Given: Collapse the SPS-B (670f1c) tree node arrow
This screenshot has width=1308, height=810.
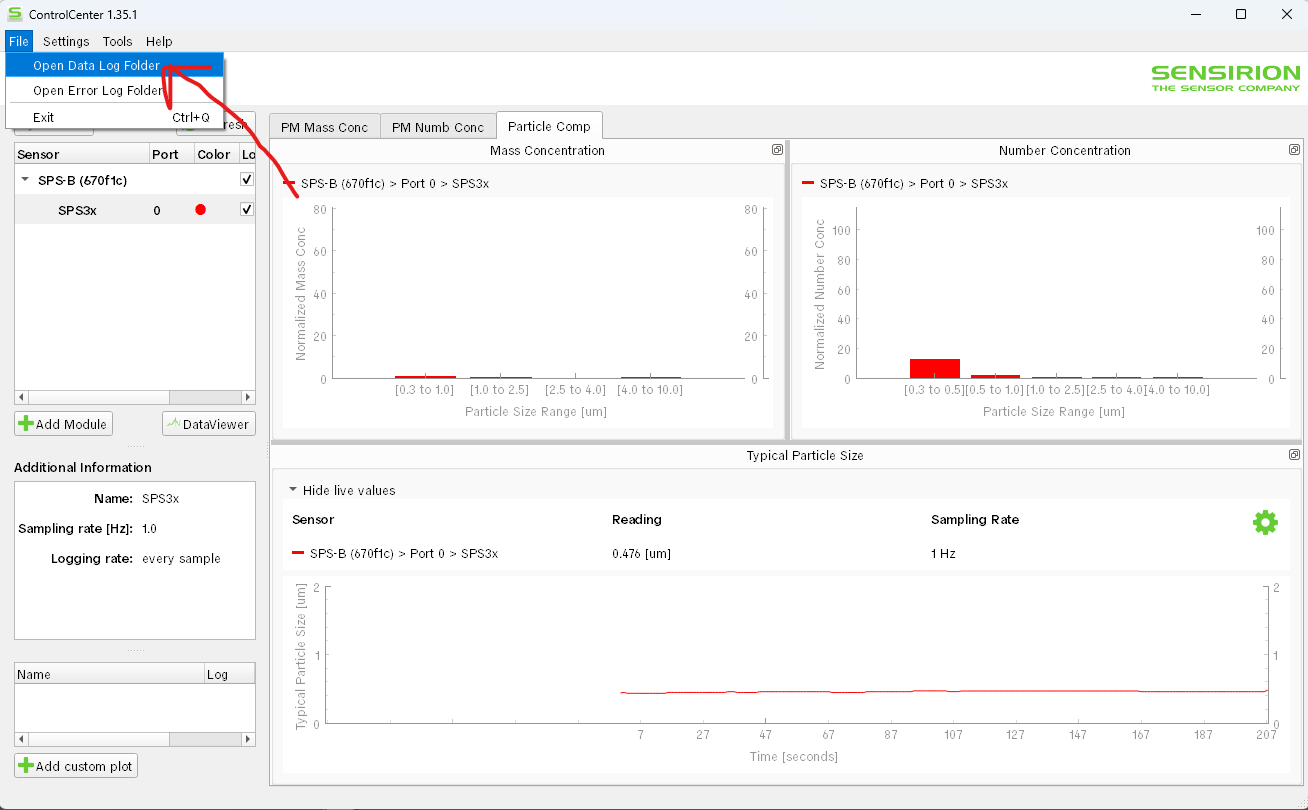Looking at the screenshot, I should click(25, 180).
